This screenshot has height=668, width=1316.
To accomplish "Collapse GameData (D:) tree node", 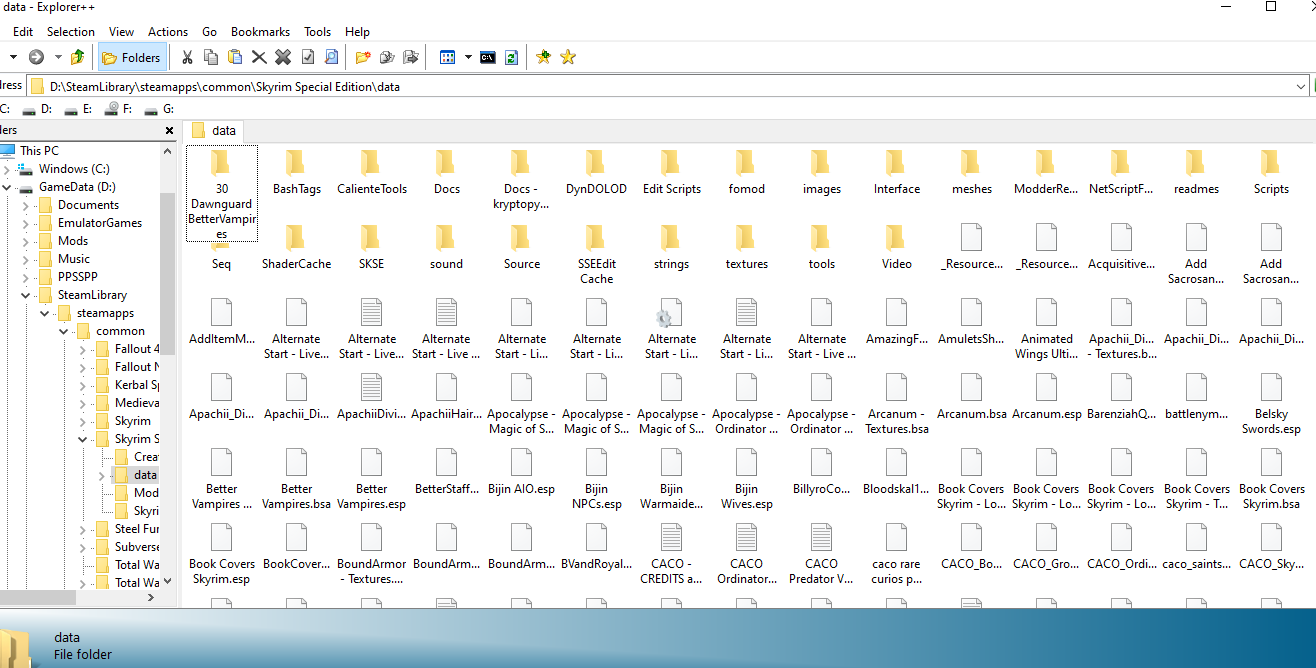I will click(7, 187).
